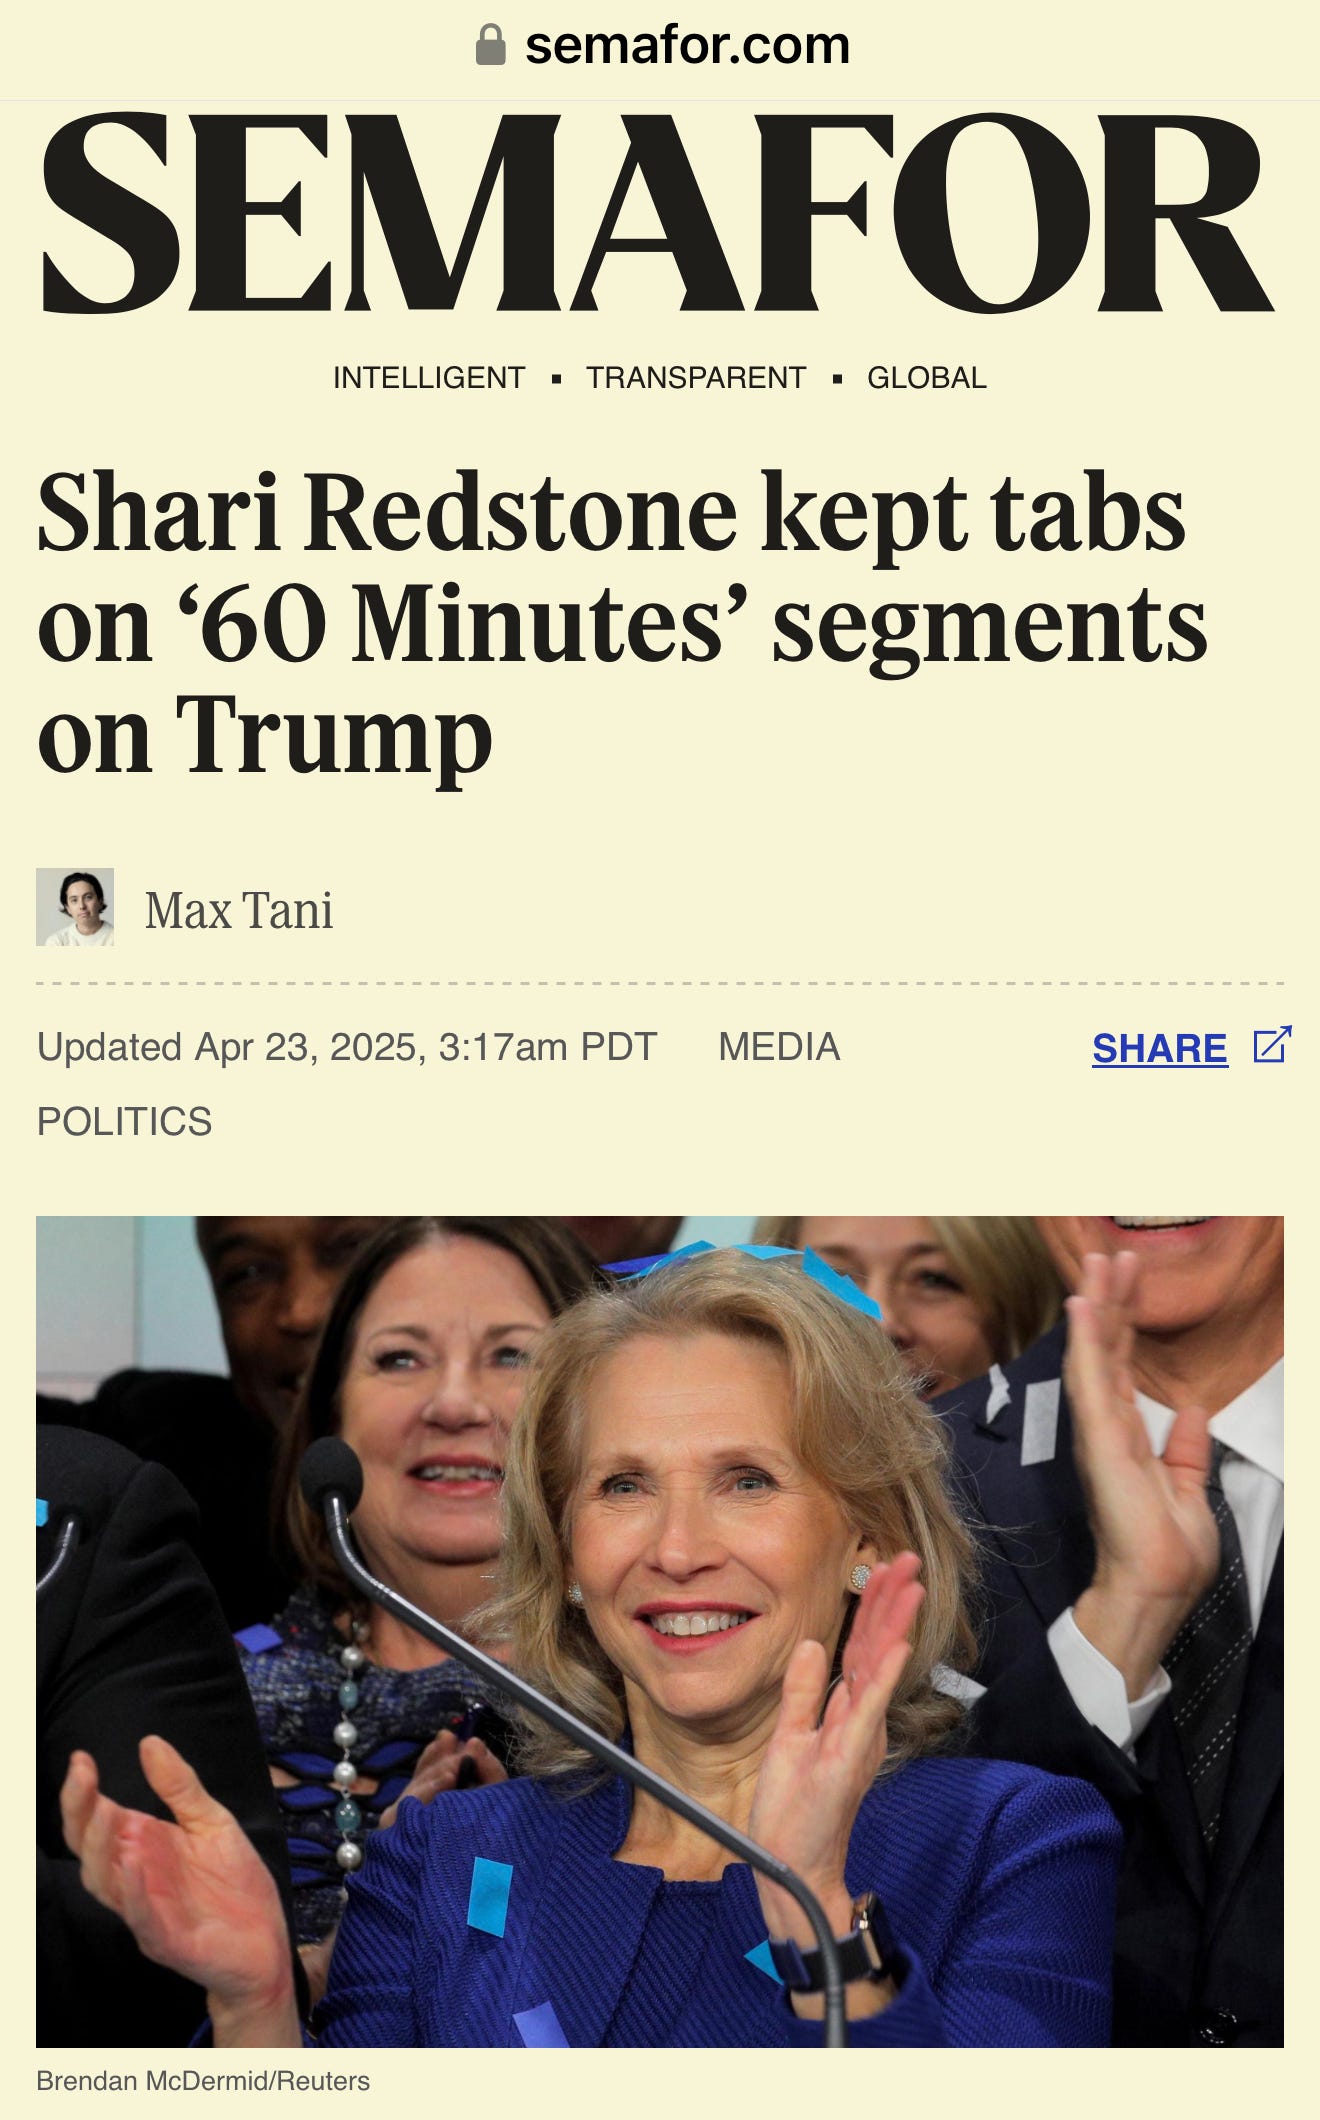Tap the share arrow-box icon

click(1272, 1044)
